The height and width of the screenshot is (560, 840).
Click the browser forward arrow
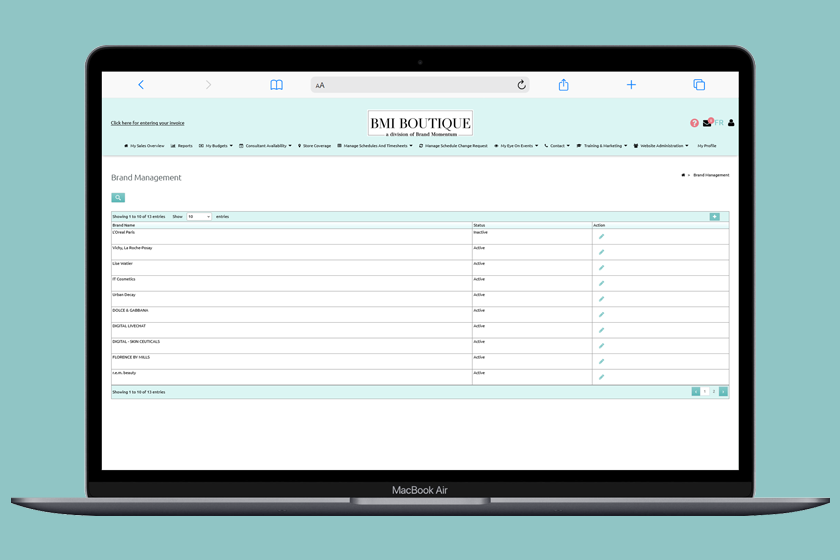pos(208,85)
